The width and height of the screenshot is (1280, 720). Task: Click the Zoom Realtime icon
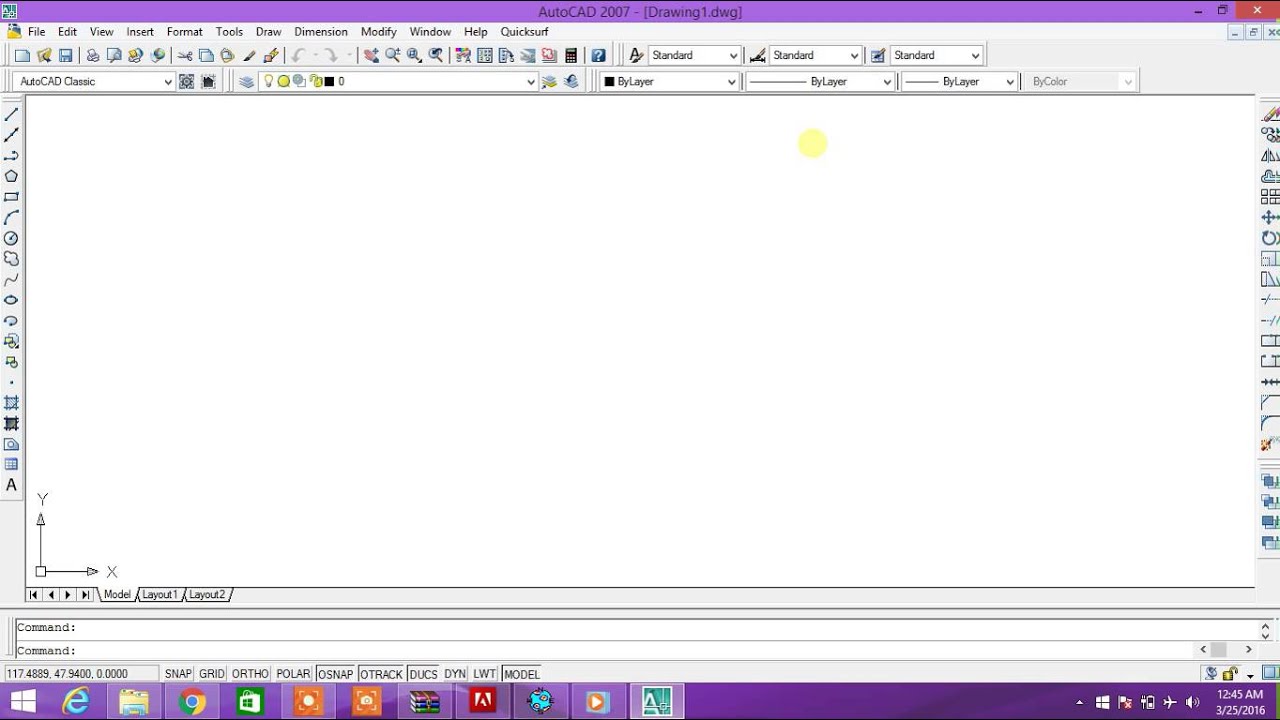tap(393, 55)
